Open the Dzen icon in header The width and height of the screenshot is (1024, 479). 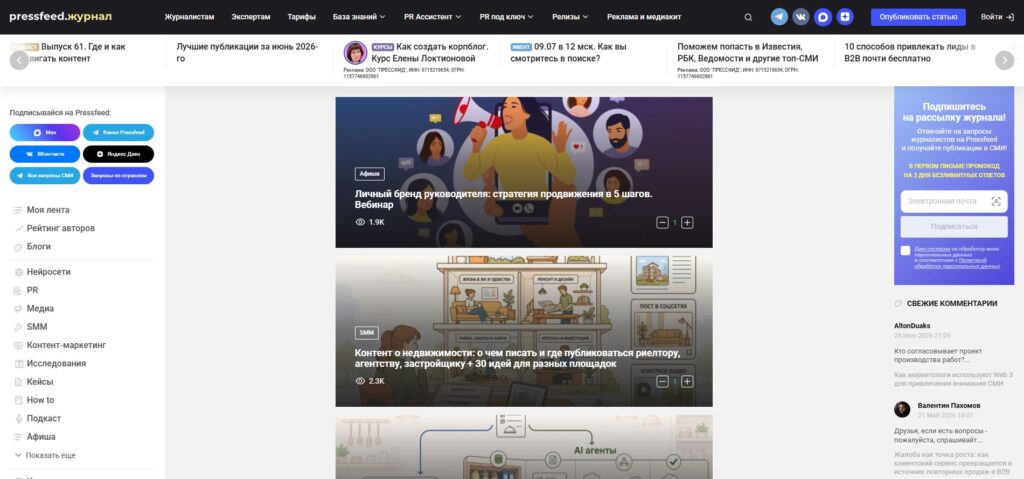coord(846,17)
